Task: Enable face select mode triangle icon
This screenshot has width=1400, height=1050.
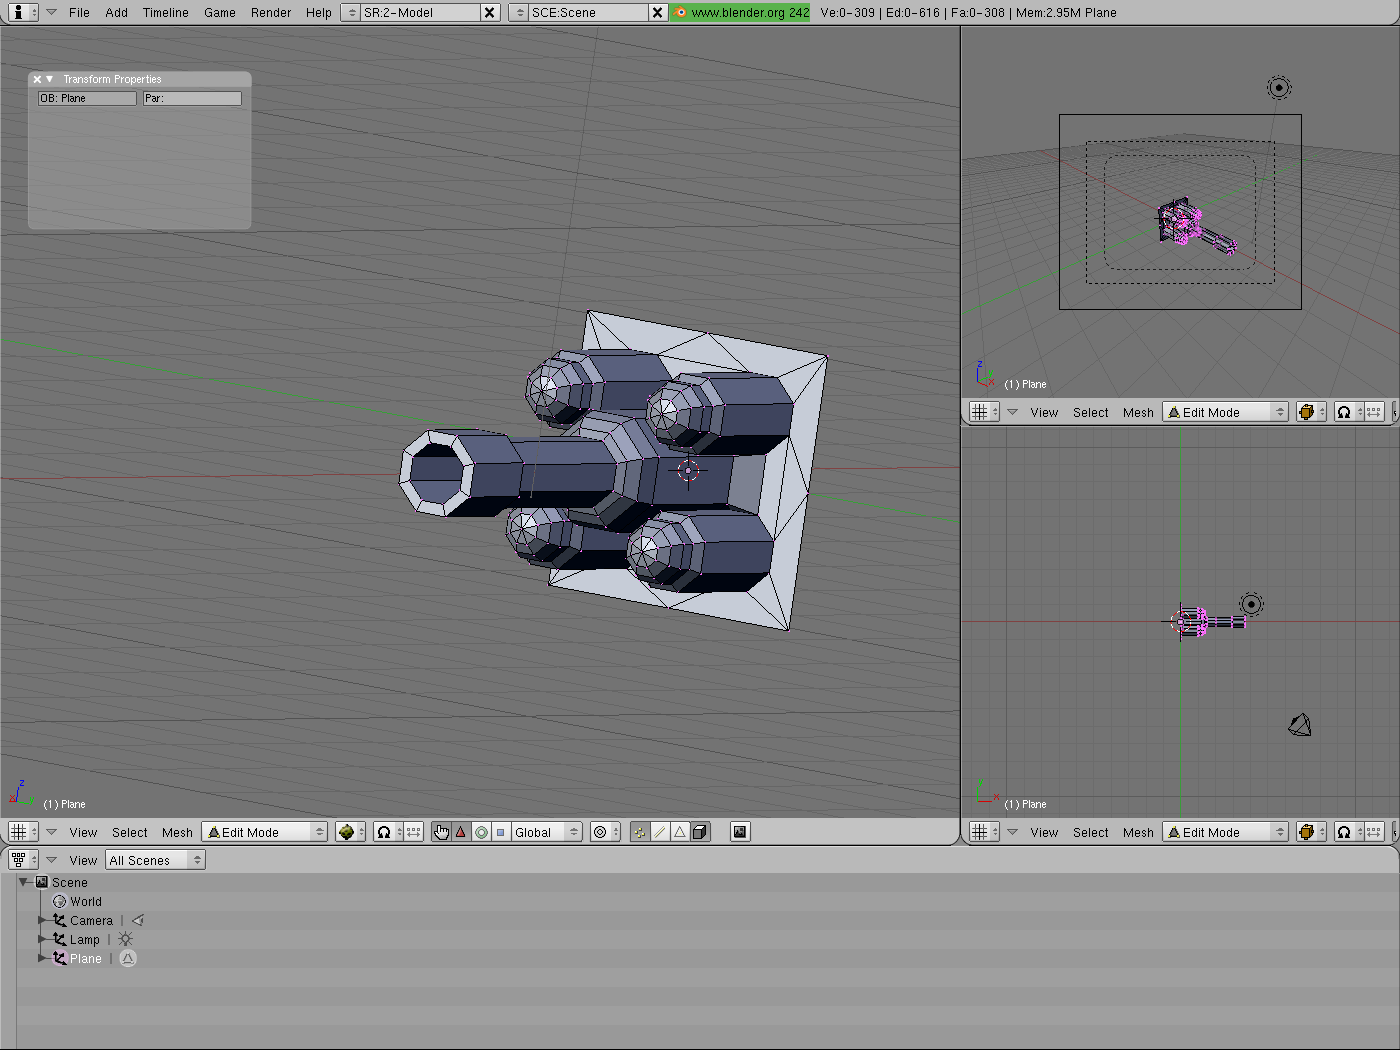Action: click(680, 832)
